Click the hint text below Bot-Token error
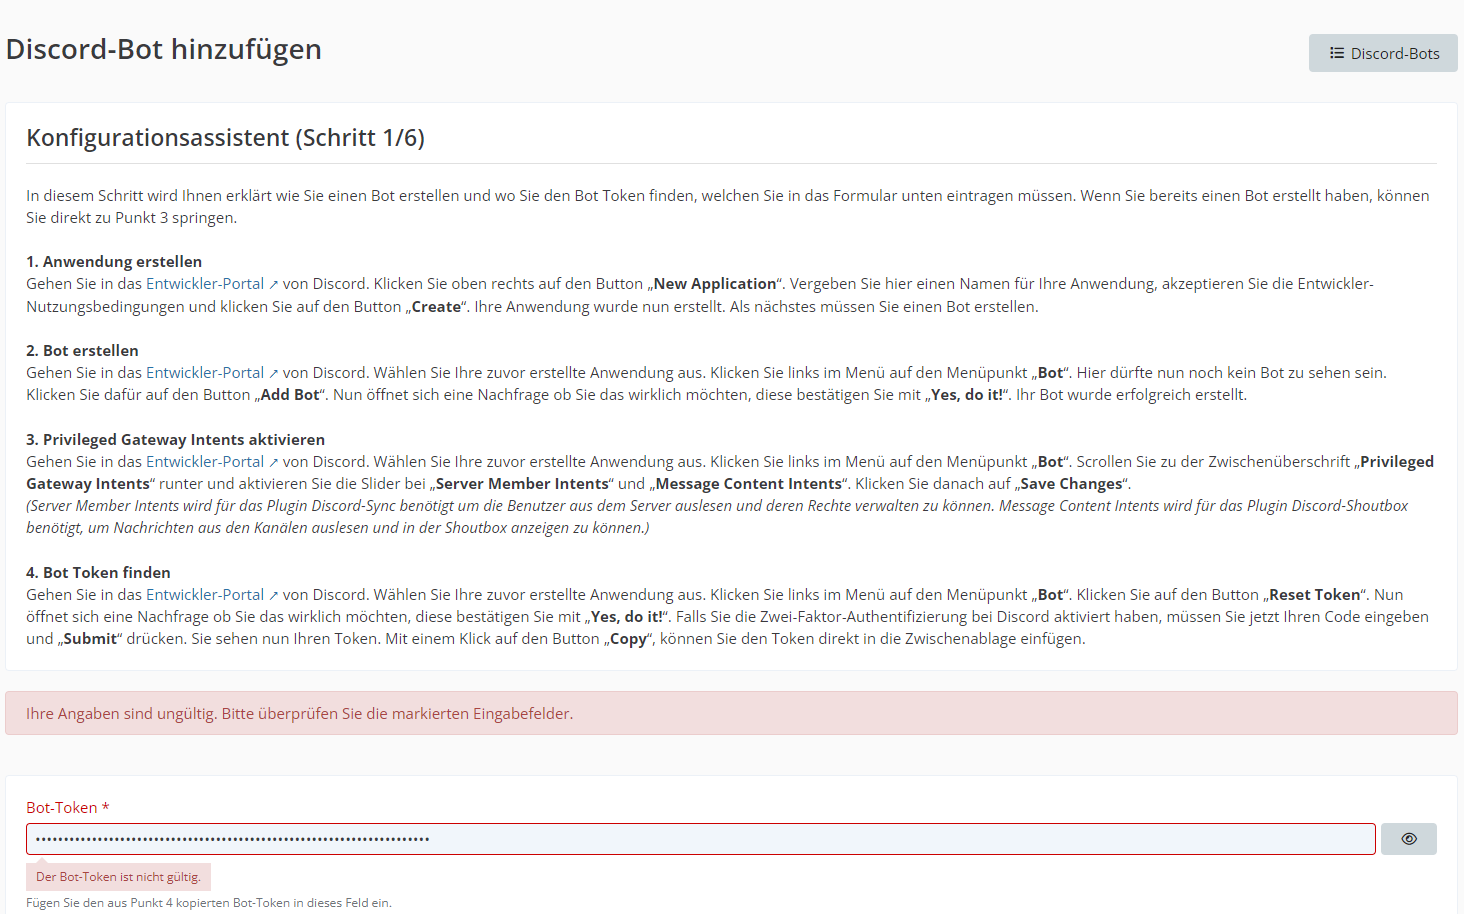This screenshot has height=914, width=1464. (x=209, y=903)
